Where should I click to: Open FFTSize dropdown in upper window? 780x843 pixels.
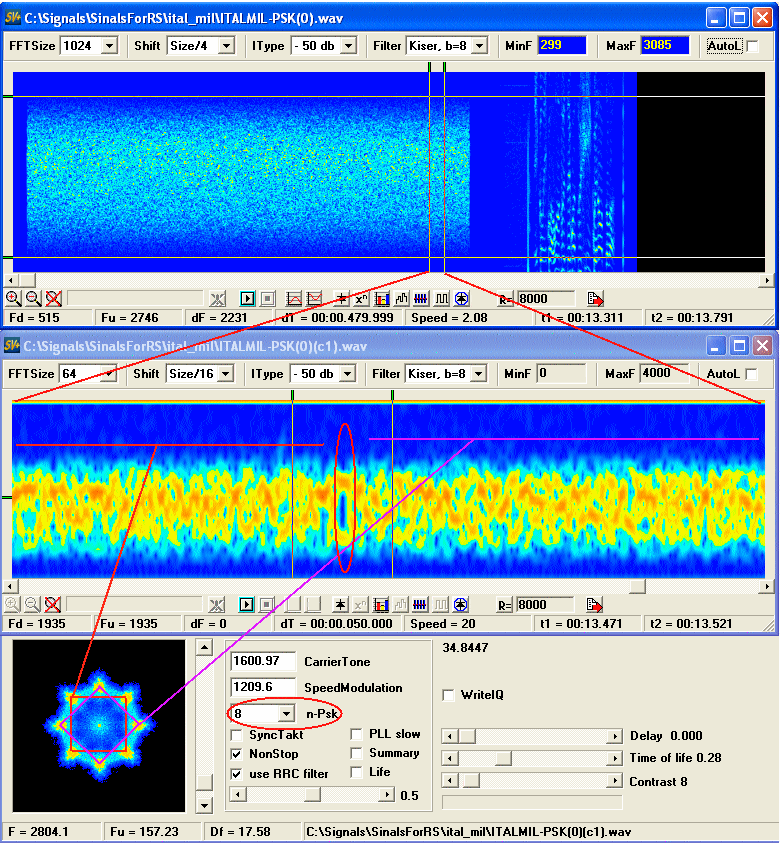pyautogui.click(x=109, y=45)
